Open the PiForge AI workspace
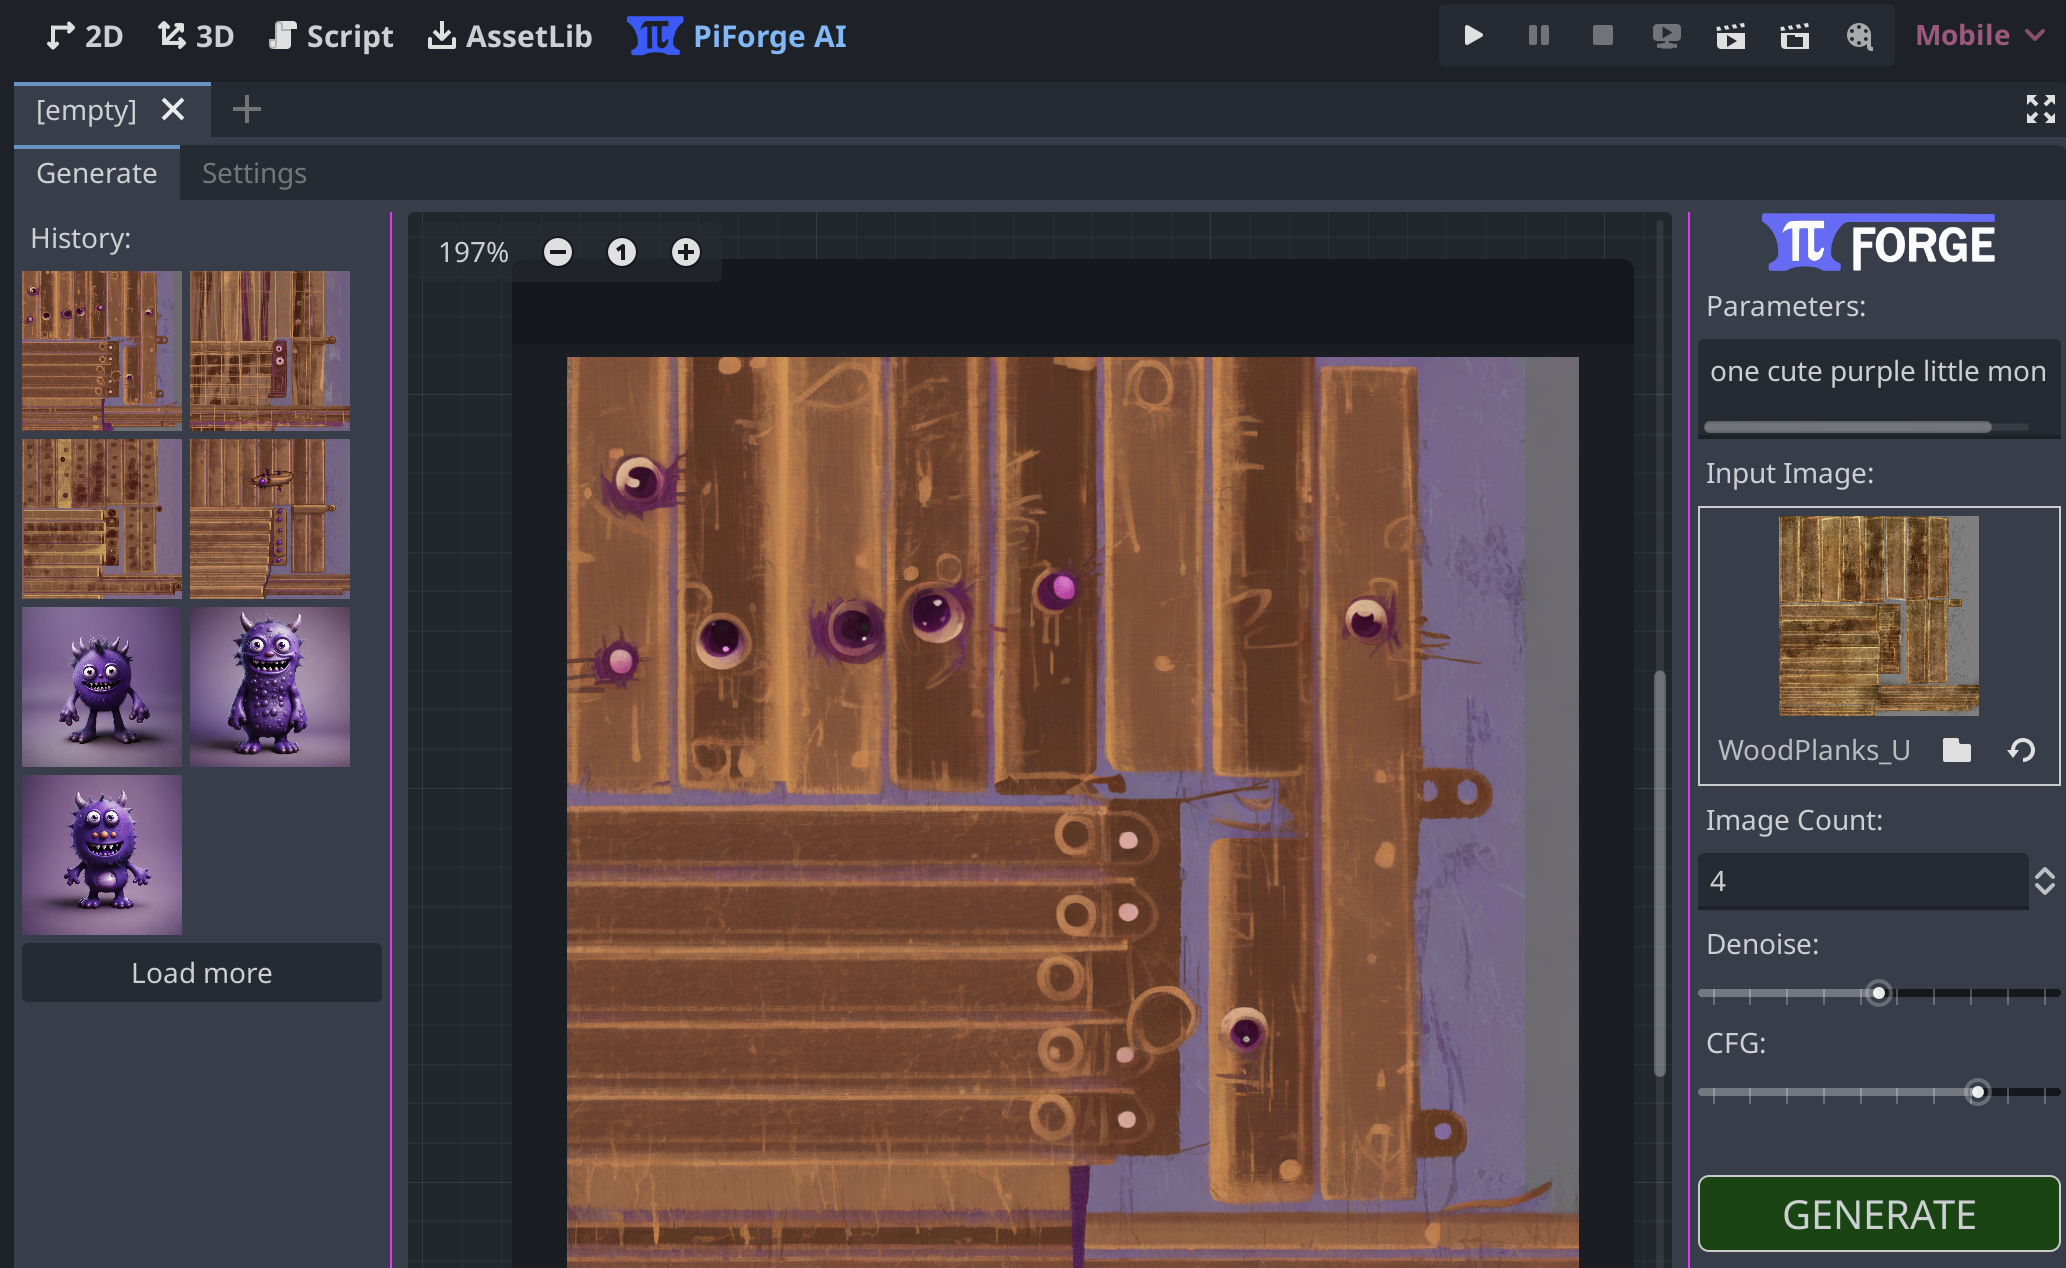2066x1268 pixels. 738,36
